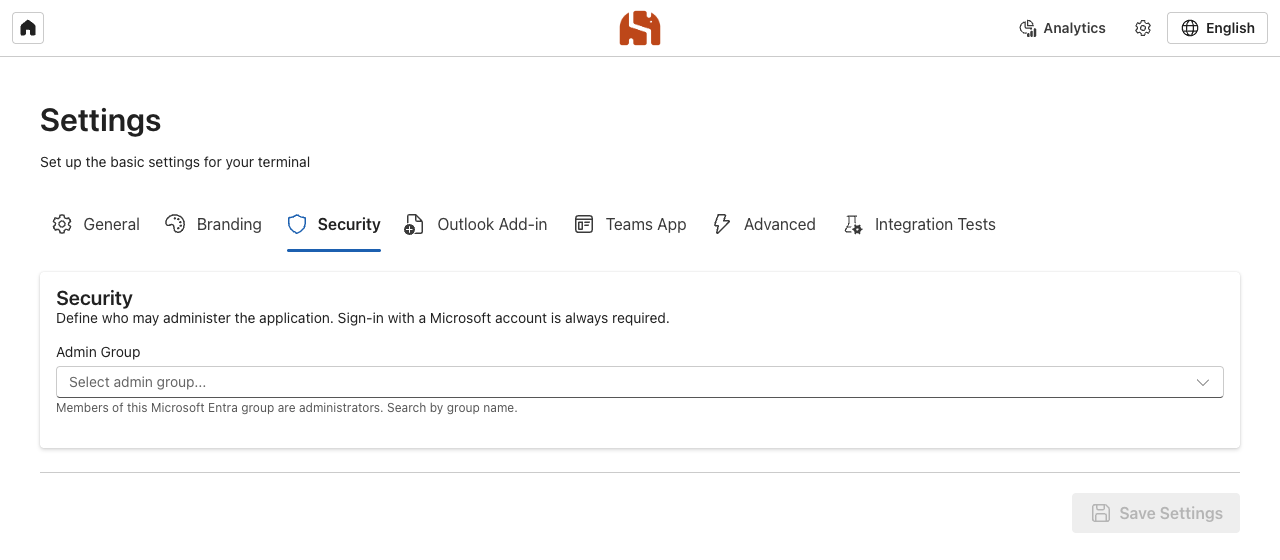This screenshot has height=560, width=1280.
Task: Open the Analytics page link
Action: tap(1062, 28)
